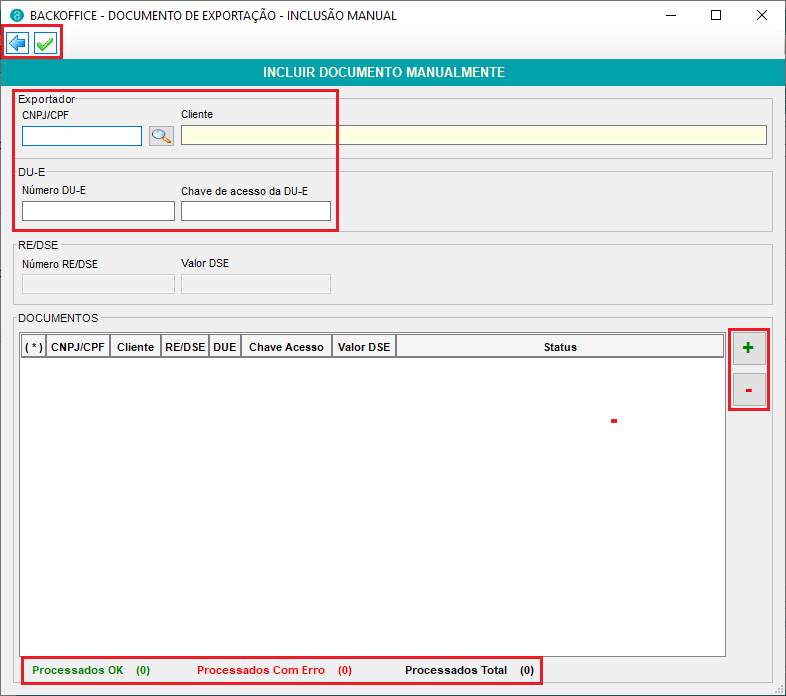This screenshot has height=696, width=786.
Task: Focus the exporter CNPJ/CPF input field
Action: (x=82, y=136)
